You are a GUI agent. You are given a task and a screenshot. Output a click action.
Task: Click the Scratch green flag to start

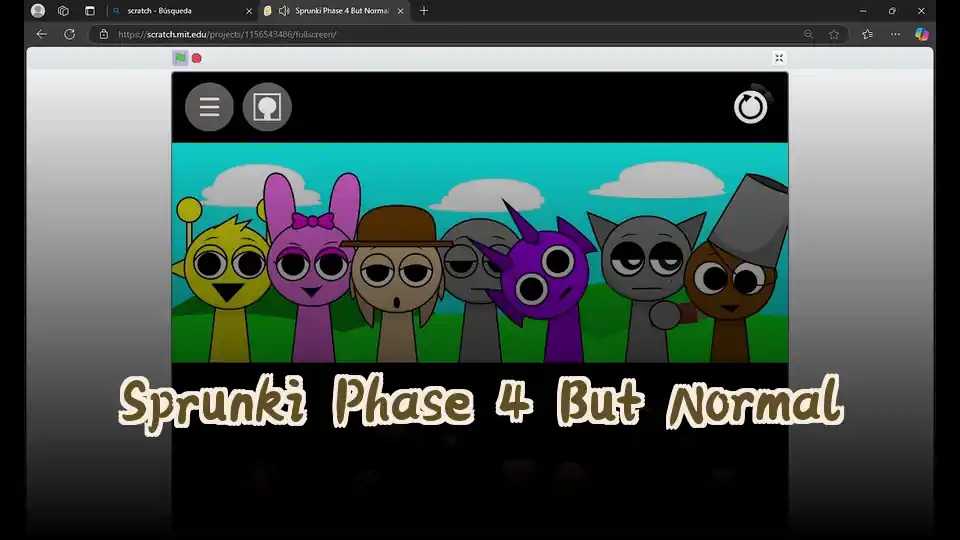point(180,58)
